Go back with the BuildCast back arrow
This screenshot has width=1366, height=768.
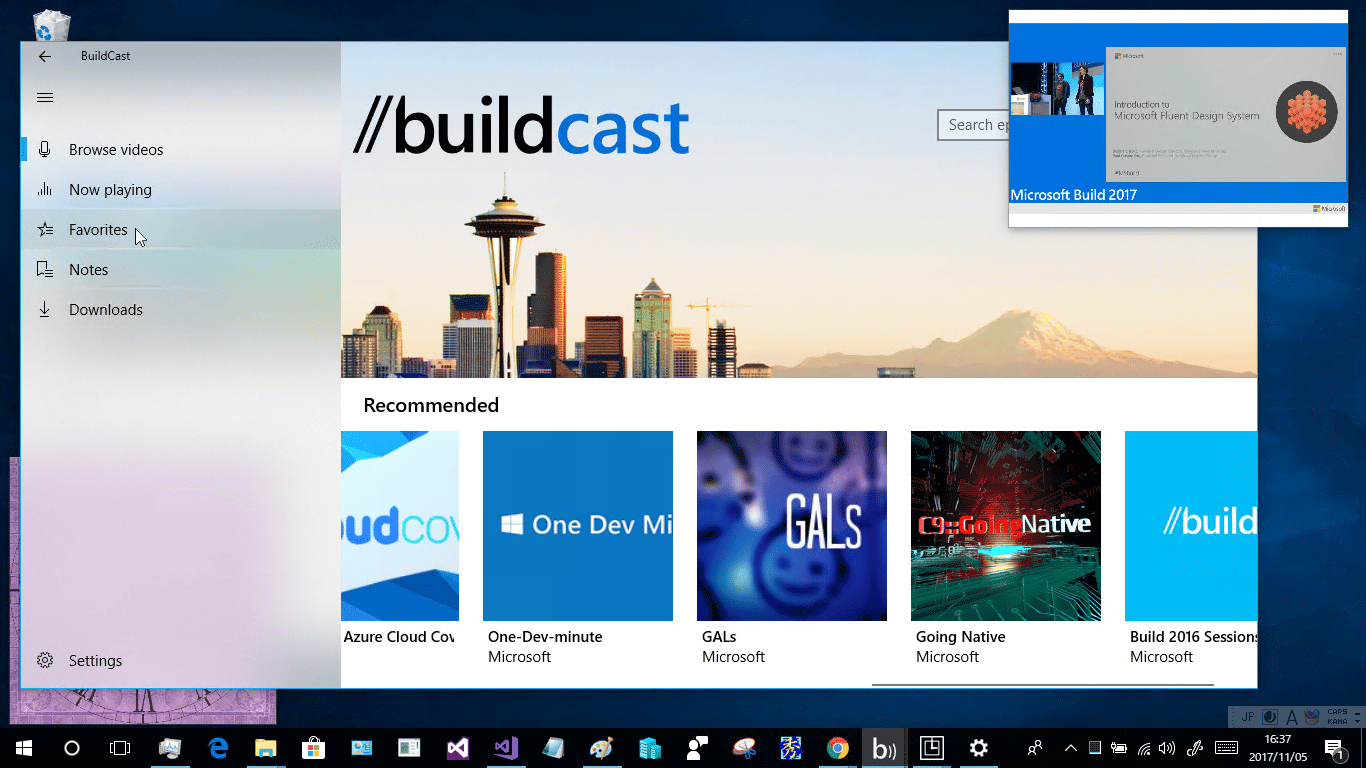coord(45,56)
